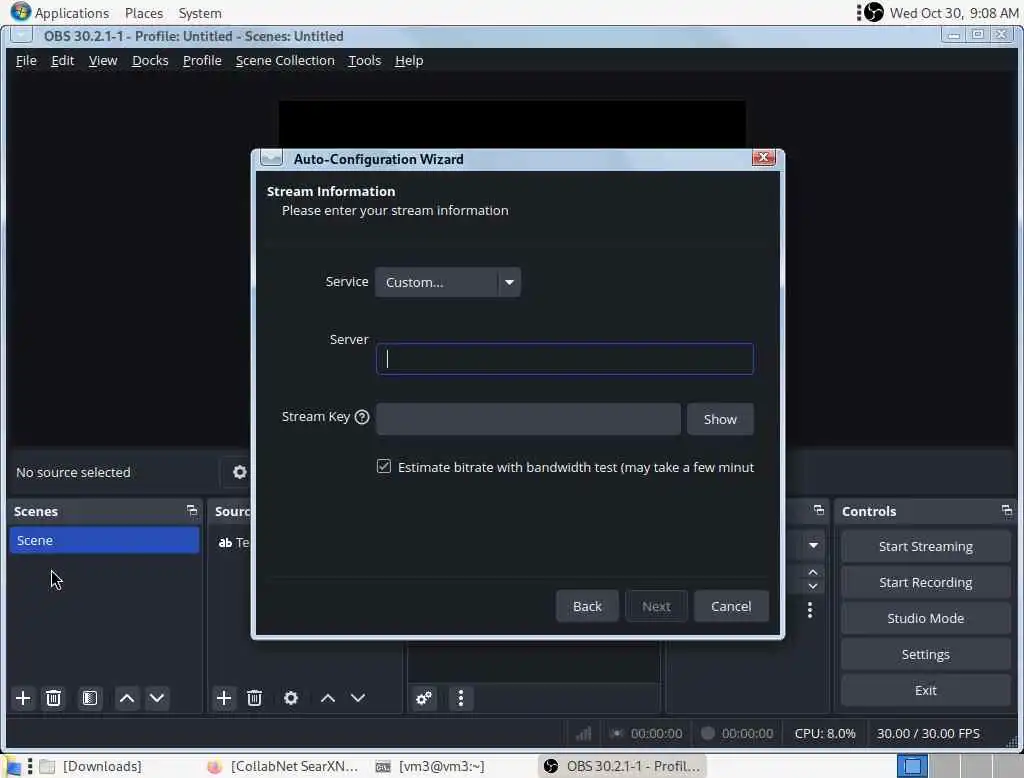Add a new scene with plus icon

(x=23, y=698)
